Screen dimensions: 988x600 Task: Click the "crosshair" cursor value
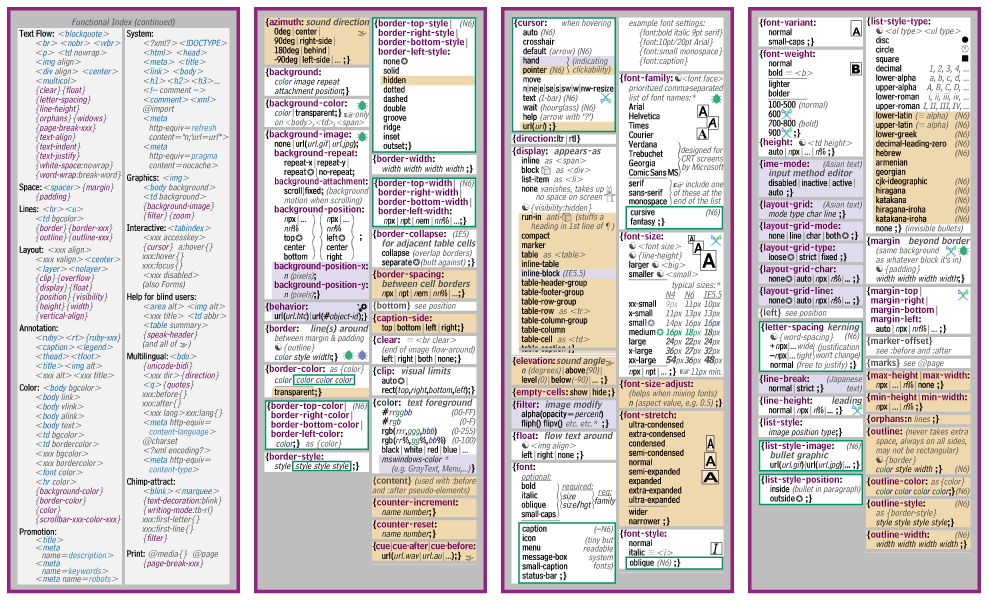point(539,42)
